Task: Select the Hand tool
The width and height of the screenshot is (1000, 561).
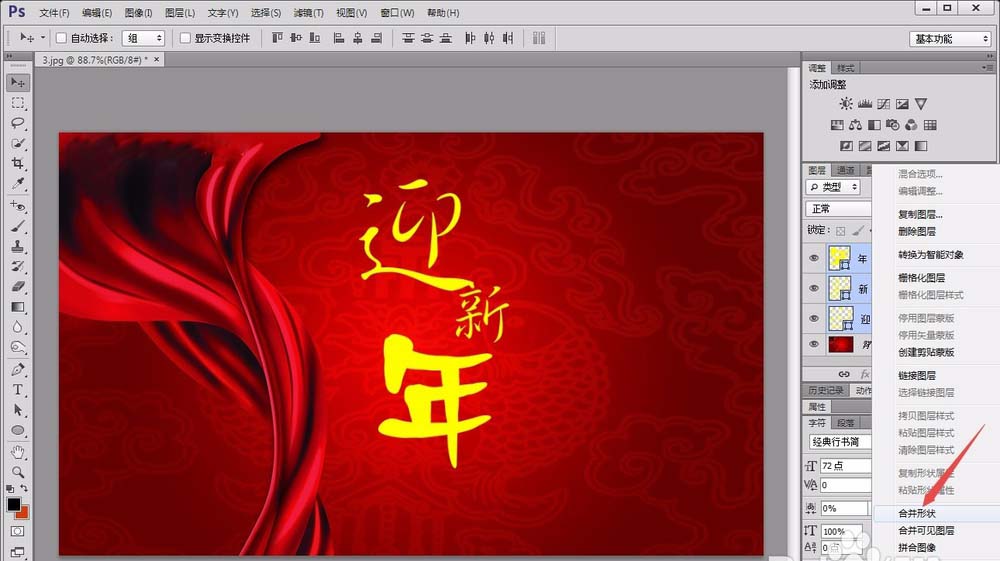Action: (18, 451)
